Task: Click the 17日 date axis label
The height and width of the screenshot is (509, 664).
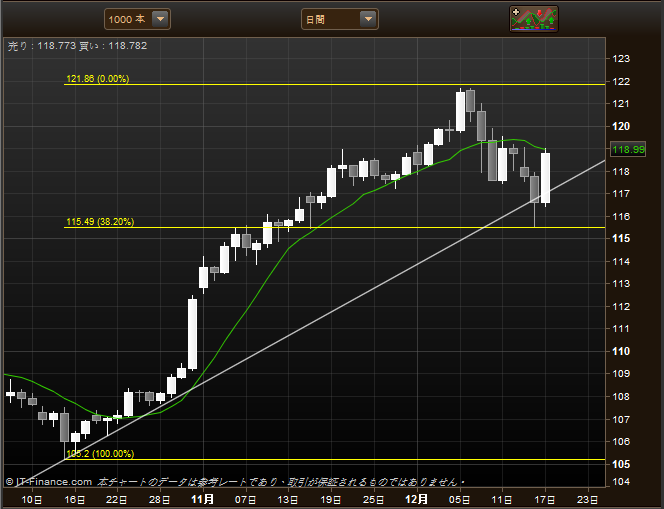Action: coord(545,500)
